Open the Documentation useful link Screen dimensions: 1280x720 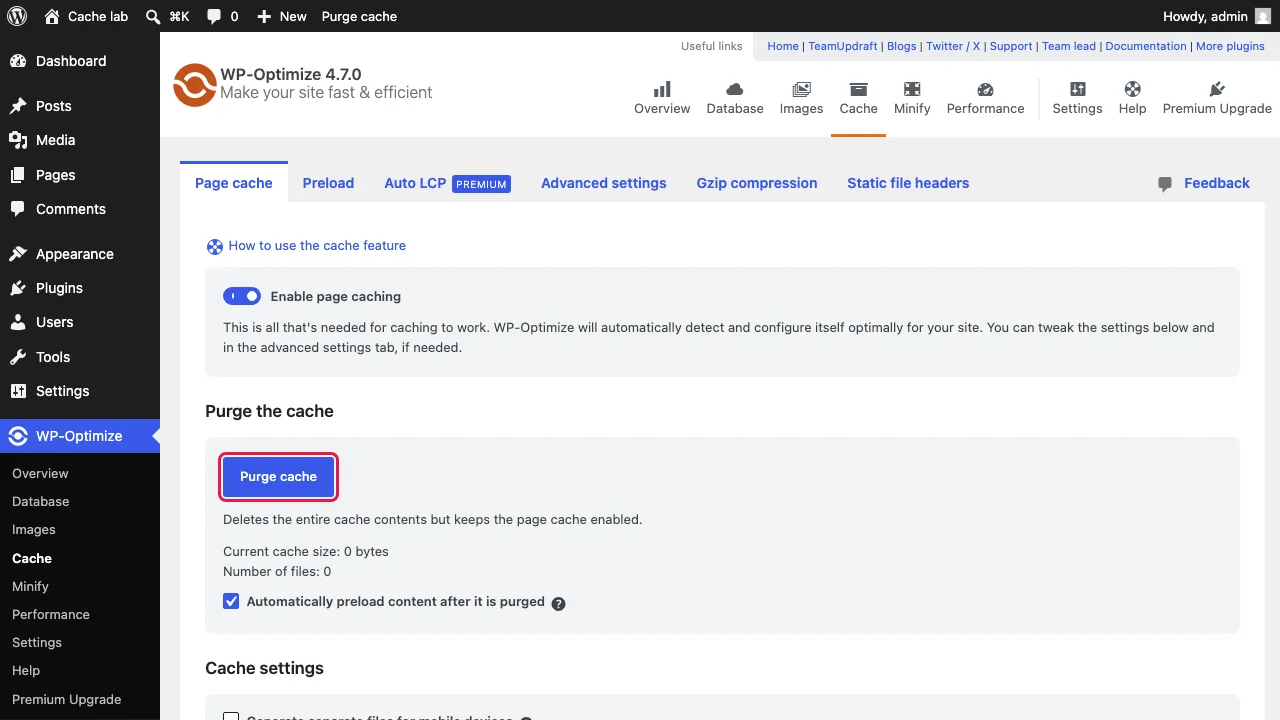(x=1146, y=46)
